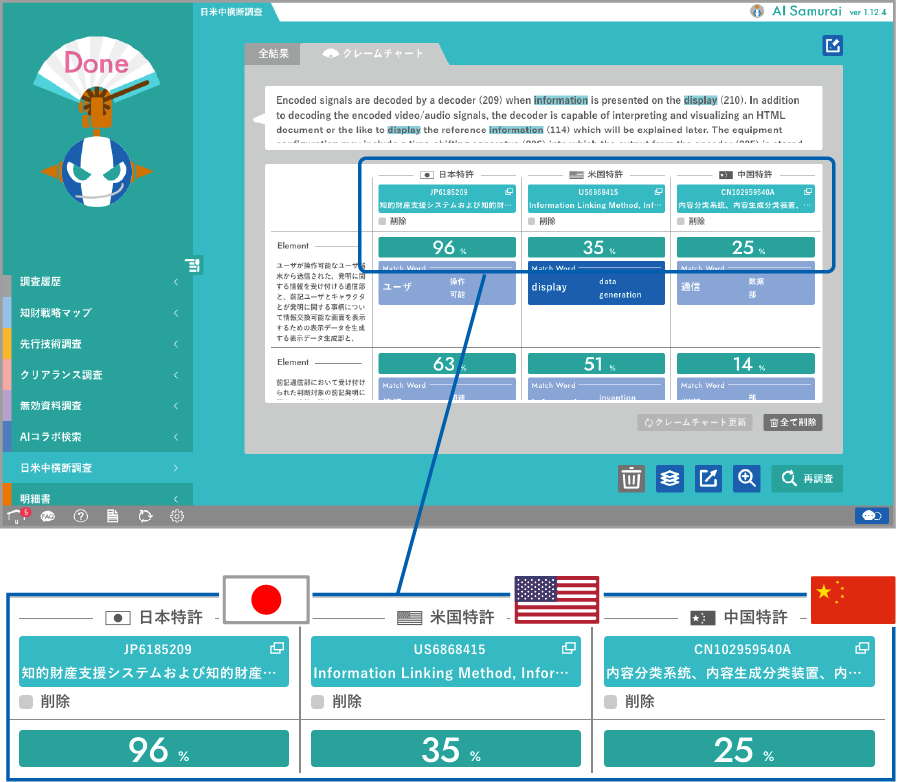Expand 先行技術調査 sidebar section

[96, 344]
